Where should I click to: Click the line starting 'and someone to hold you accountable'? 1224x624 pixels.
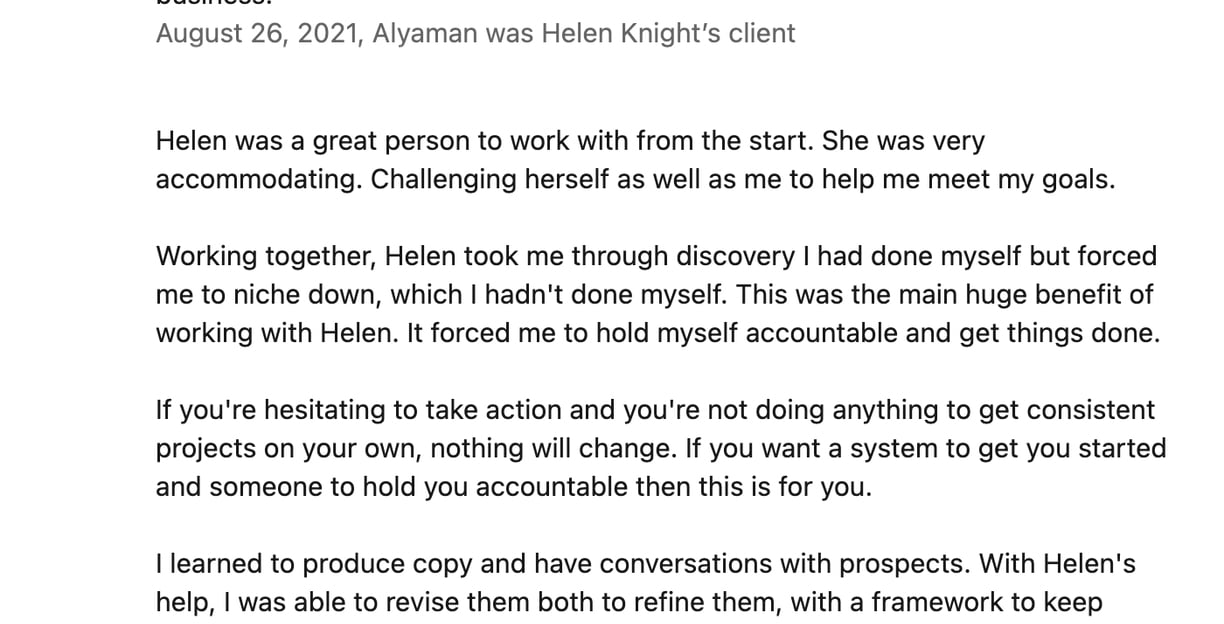[514, 488]
